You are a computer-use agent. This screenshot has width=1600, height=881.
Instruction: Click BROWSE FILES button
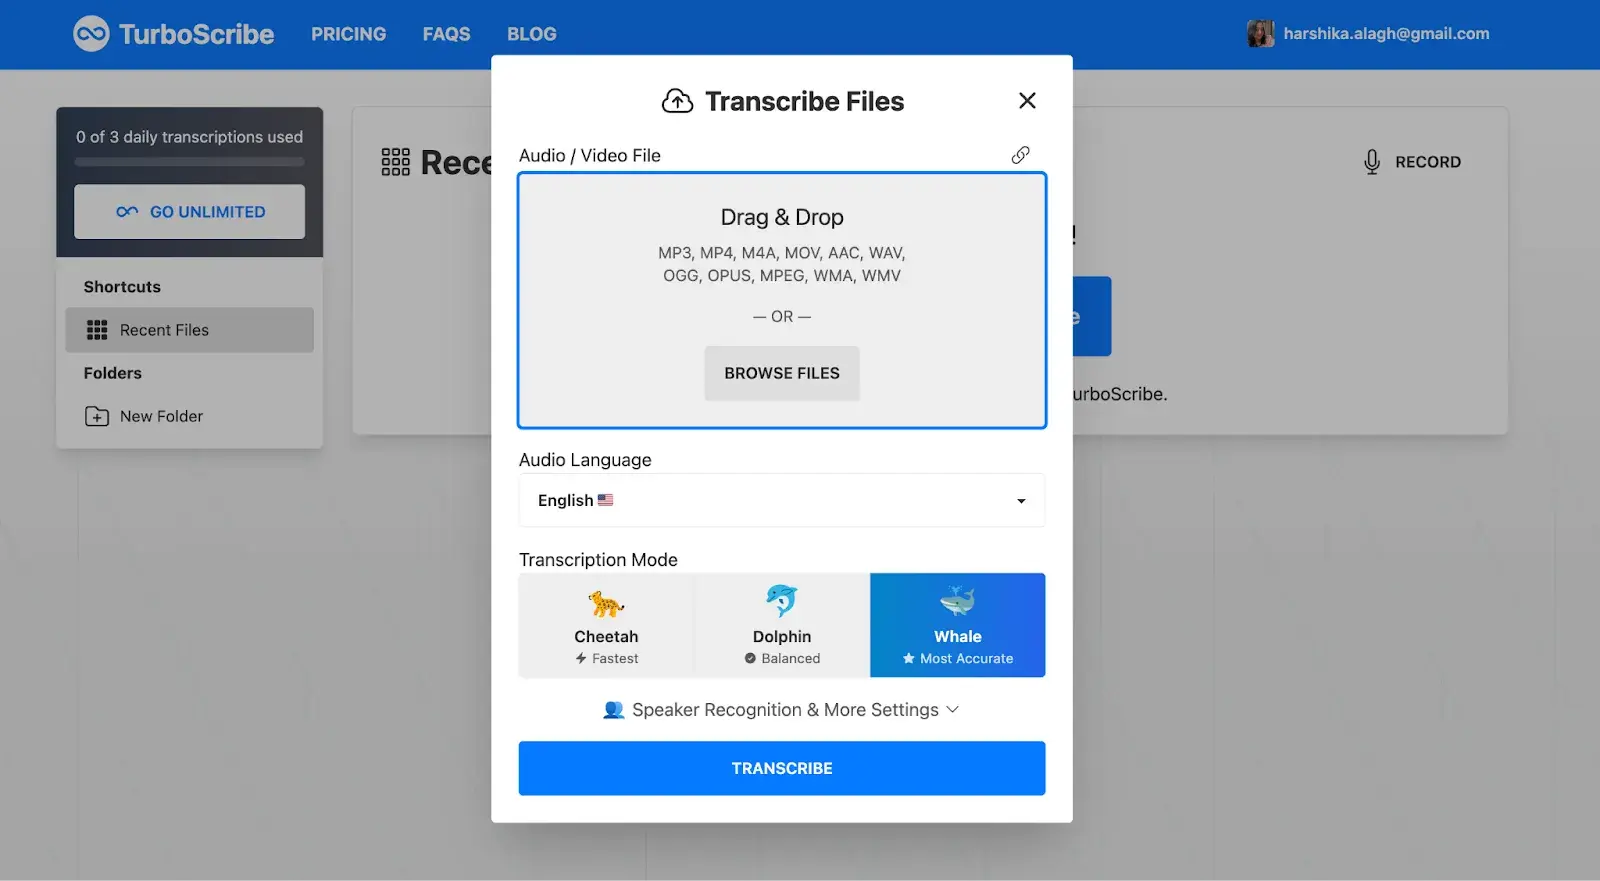coord(782,373)
